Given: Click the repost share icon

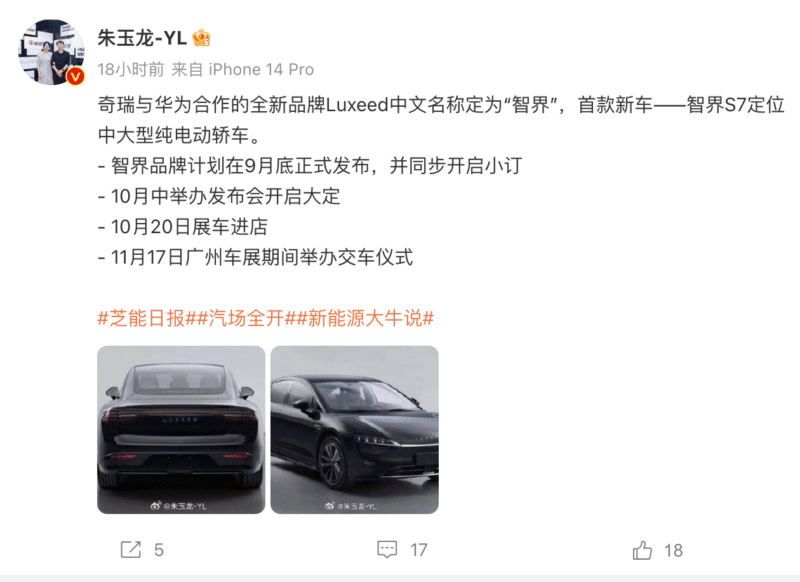Looking at the screenshot, I should (x=131, y=549).
